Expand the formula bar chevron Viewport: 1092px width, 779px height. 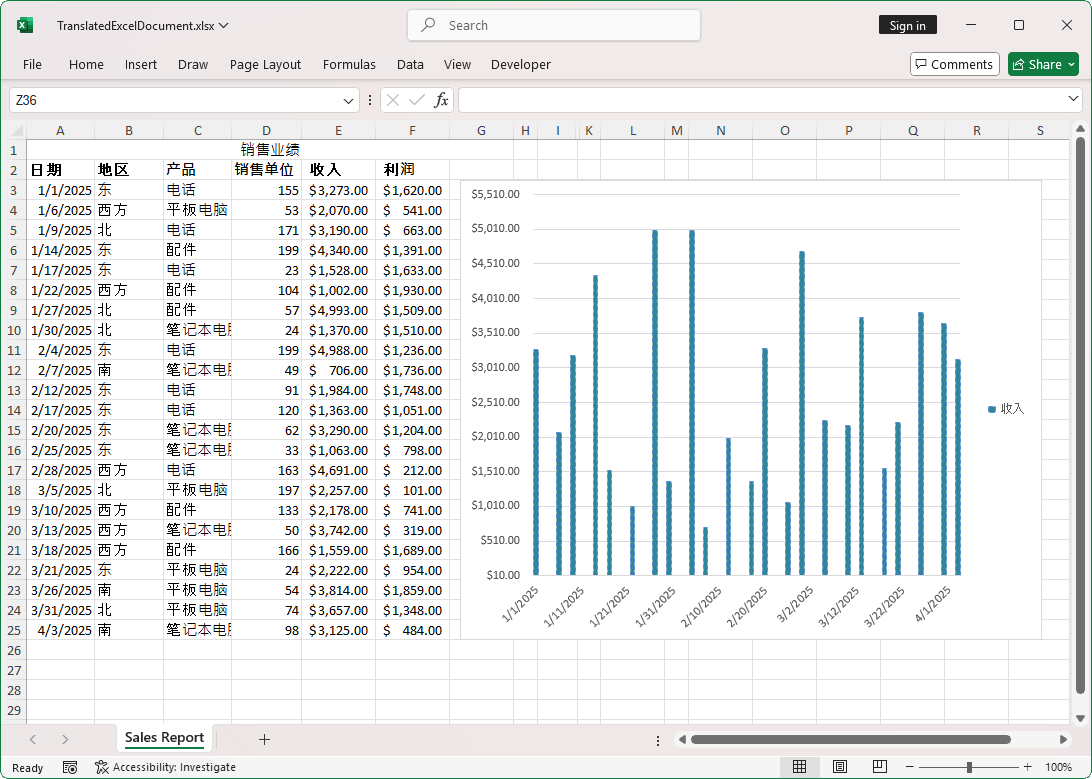click(x=1073, y=99)
